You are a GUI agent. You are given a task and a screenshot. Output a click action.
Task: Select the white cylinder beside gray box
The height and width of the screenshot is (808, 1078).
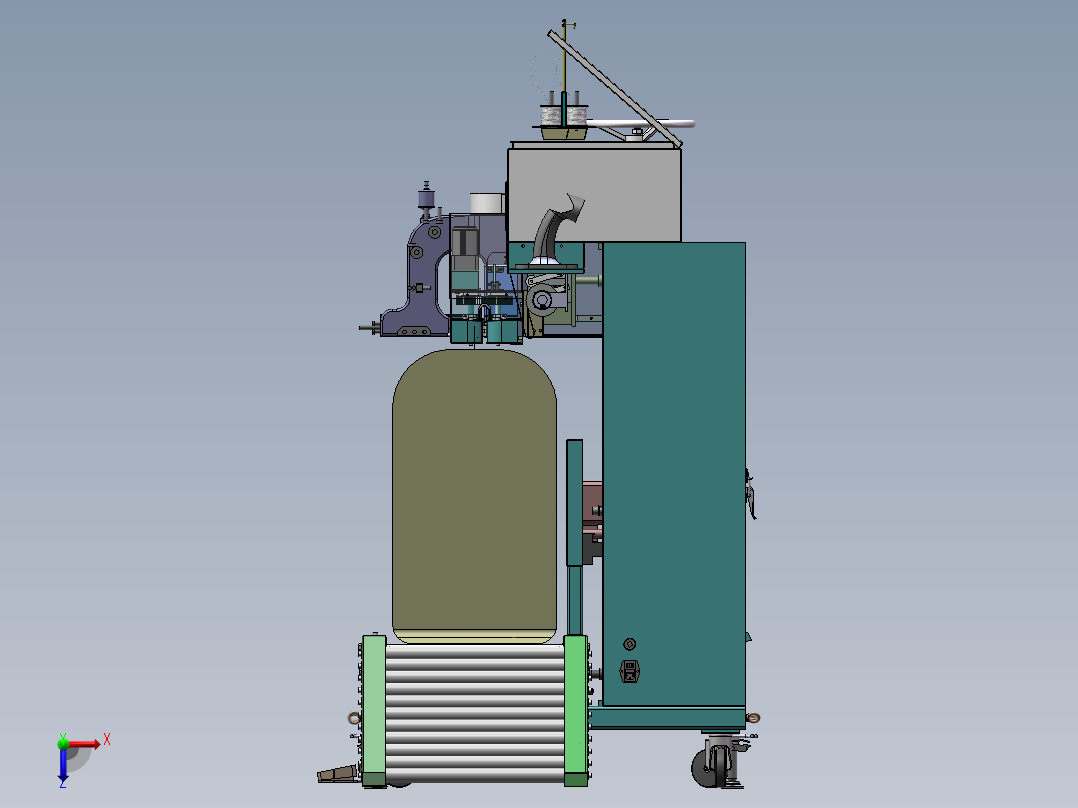(x=487, y=204)
